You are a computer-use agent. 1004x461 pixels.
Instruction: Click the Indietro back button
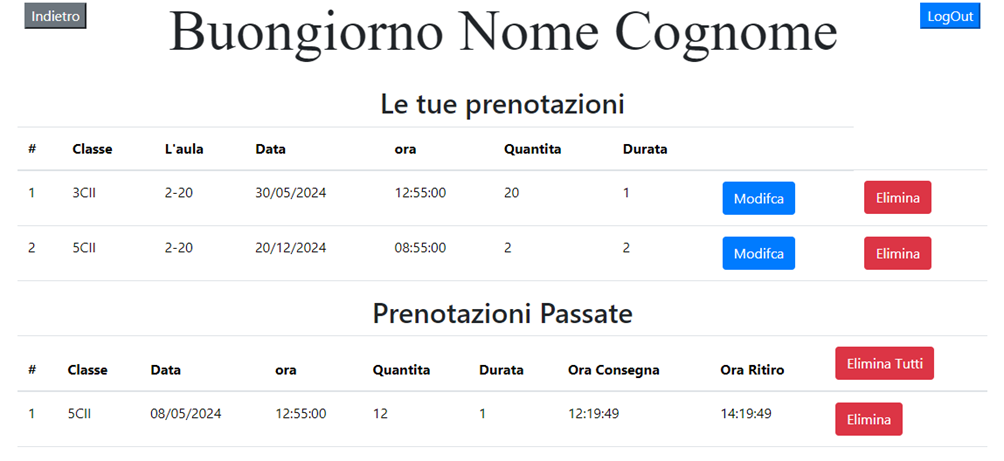(x=55, y=16)
